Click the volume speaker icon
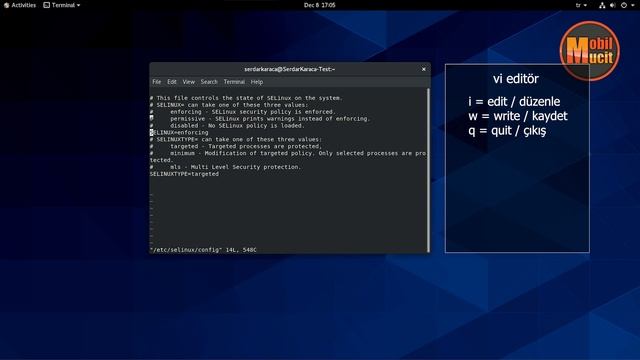Screen dimensions: 640x360 click(x=613, y=5)
